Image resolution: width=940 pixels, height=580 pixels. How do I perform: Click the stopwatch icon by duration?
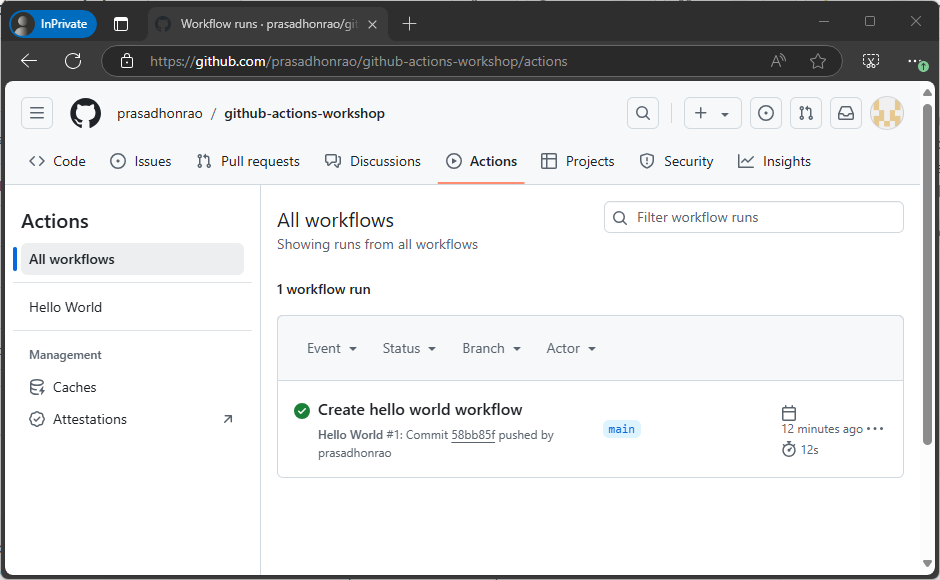789,449
